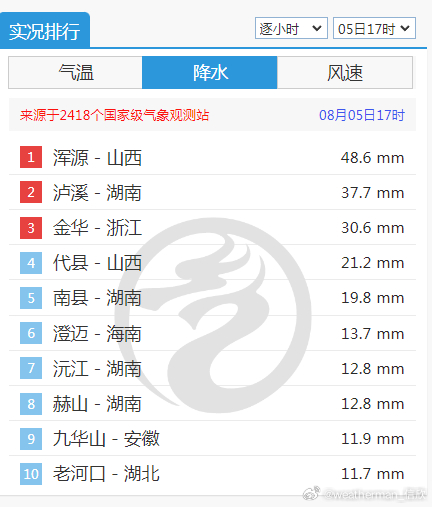Click rank 1 red badge icon
The height and width of the screenshot is (507, 432).
(31, 157)
